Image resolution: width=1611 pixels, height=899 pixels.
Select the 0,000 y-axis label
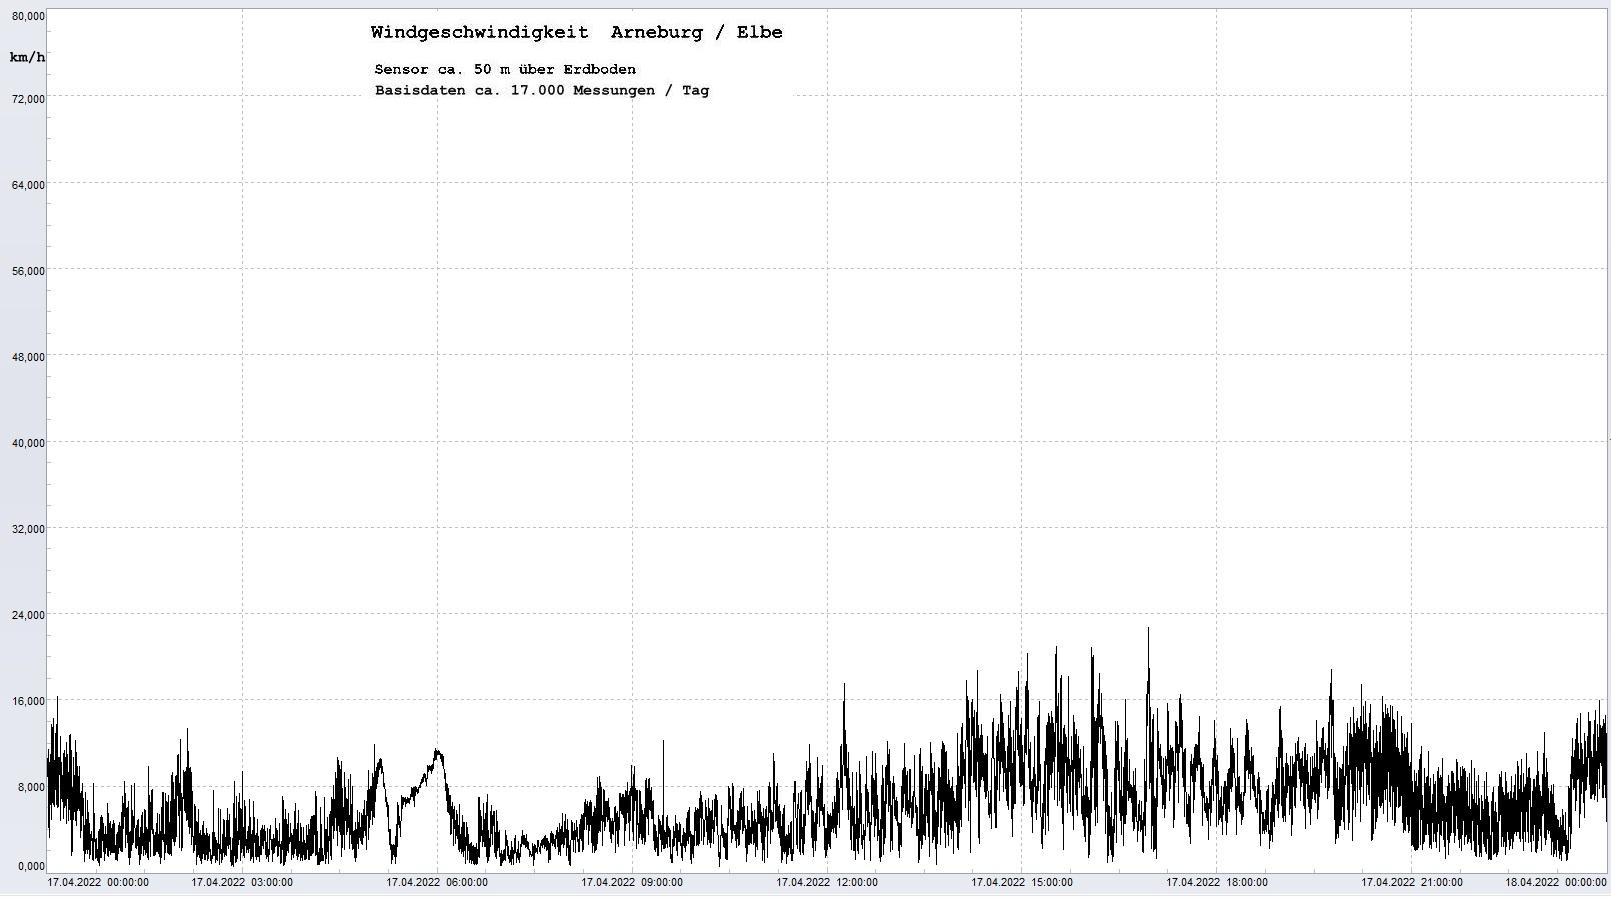30,866
